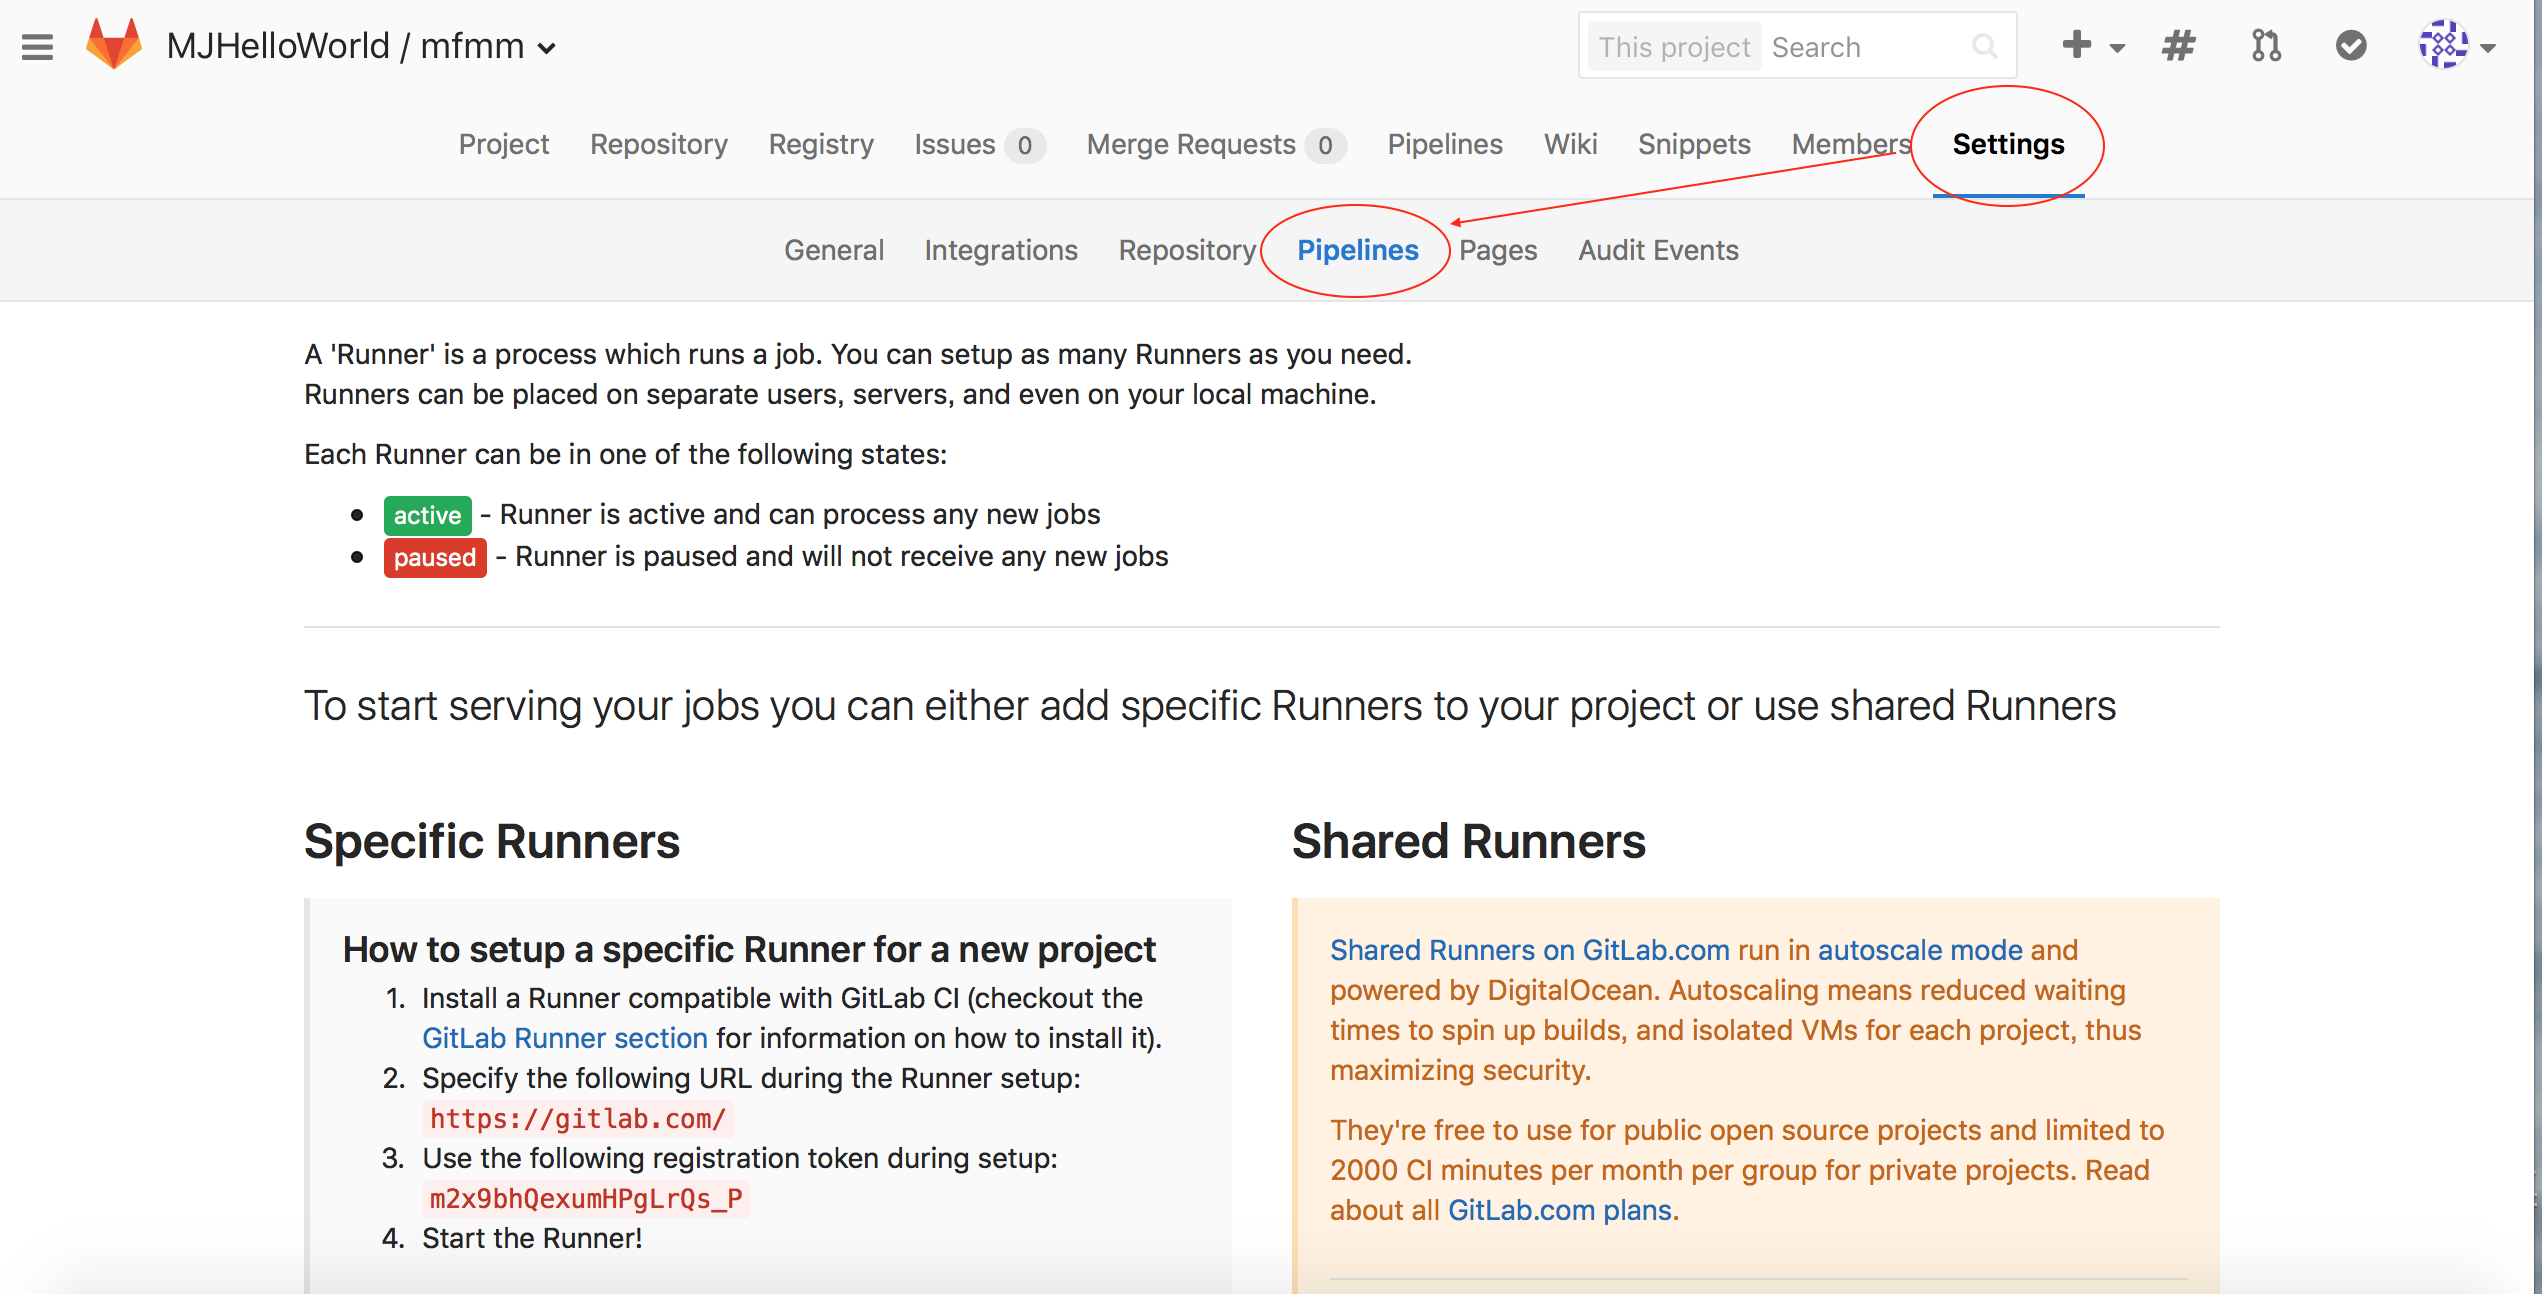Open issues via the hash icon

[2179, 46]
